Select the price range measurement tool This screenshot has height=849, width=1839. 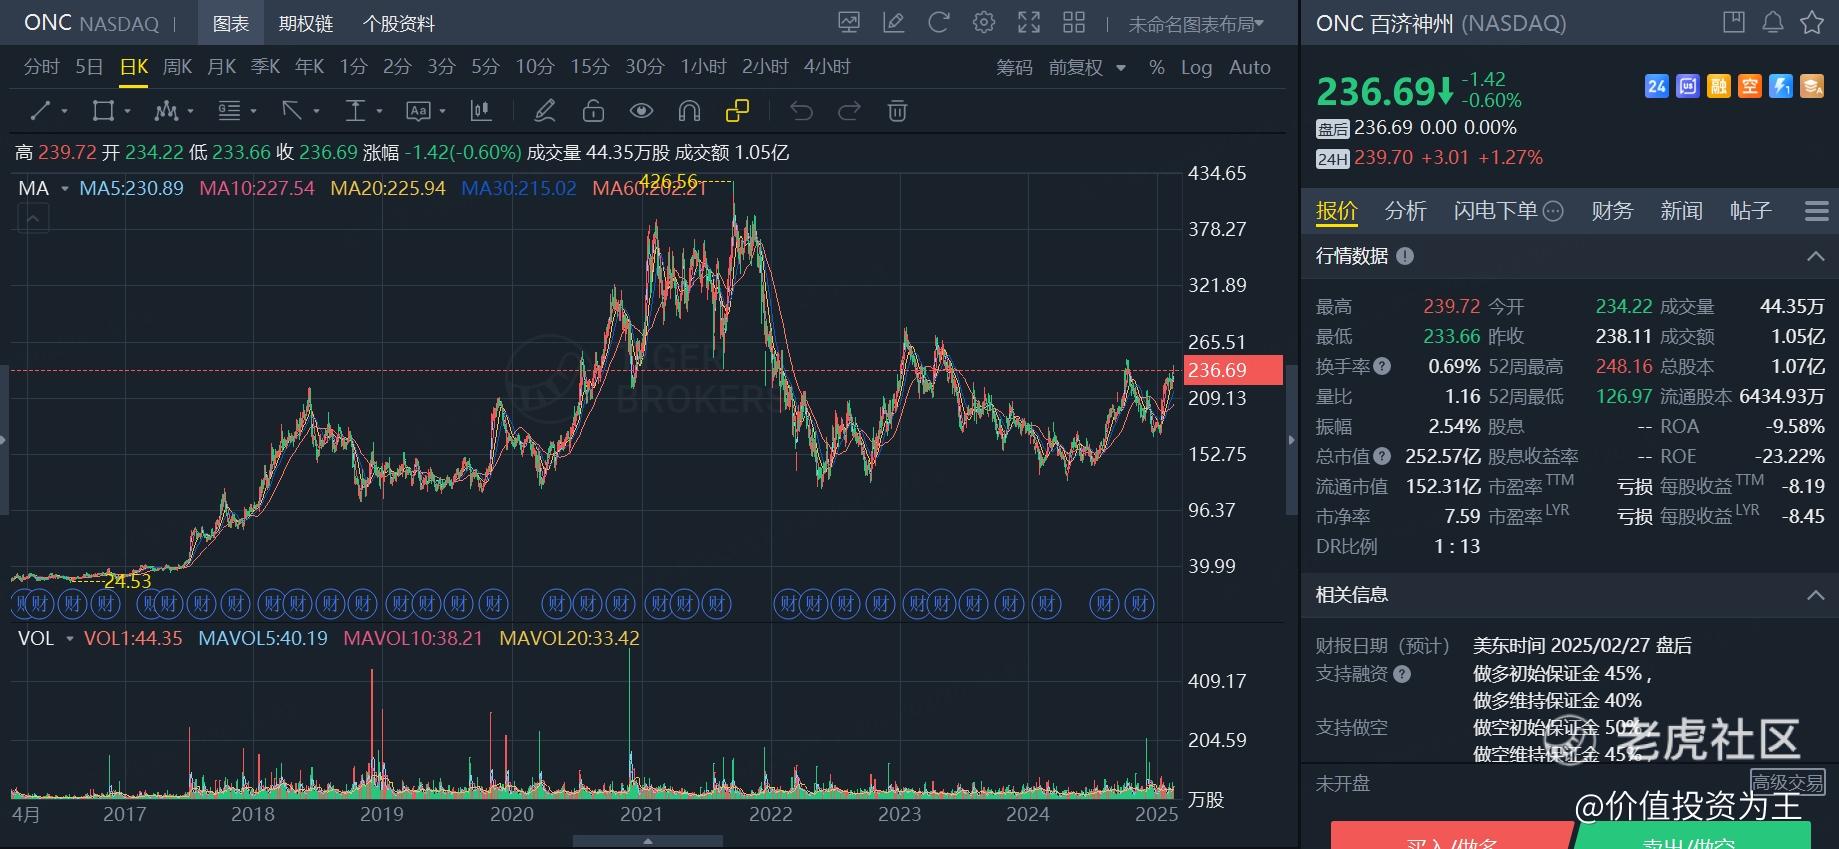355,111
